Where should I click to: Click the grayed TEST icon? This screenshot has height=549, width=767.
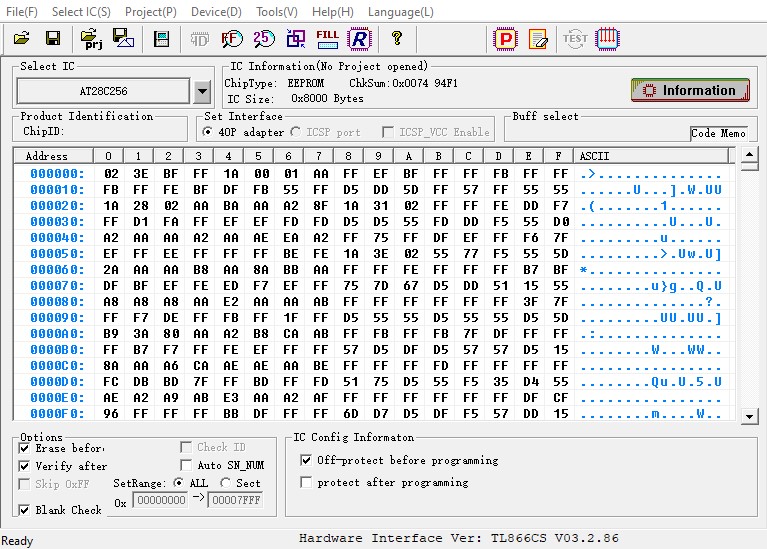click(x=575, y=39)
